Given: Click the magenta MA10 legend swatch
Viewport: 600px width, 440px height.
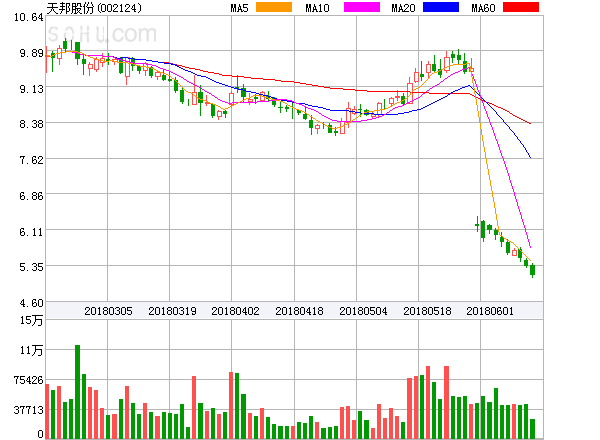Looking at the screenshot, I should click(x=362, y=7).
